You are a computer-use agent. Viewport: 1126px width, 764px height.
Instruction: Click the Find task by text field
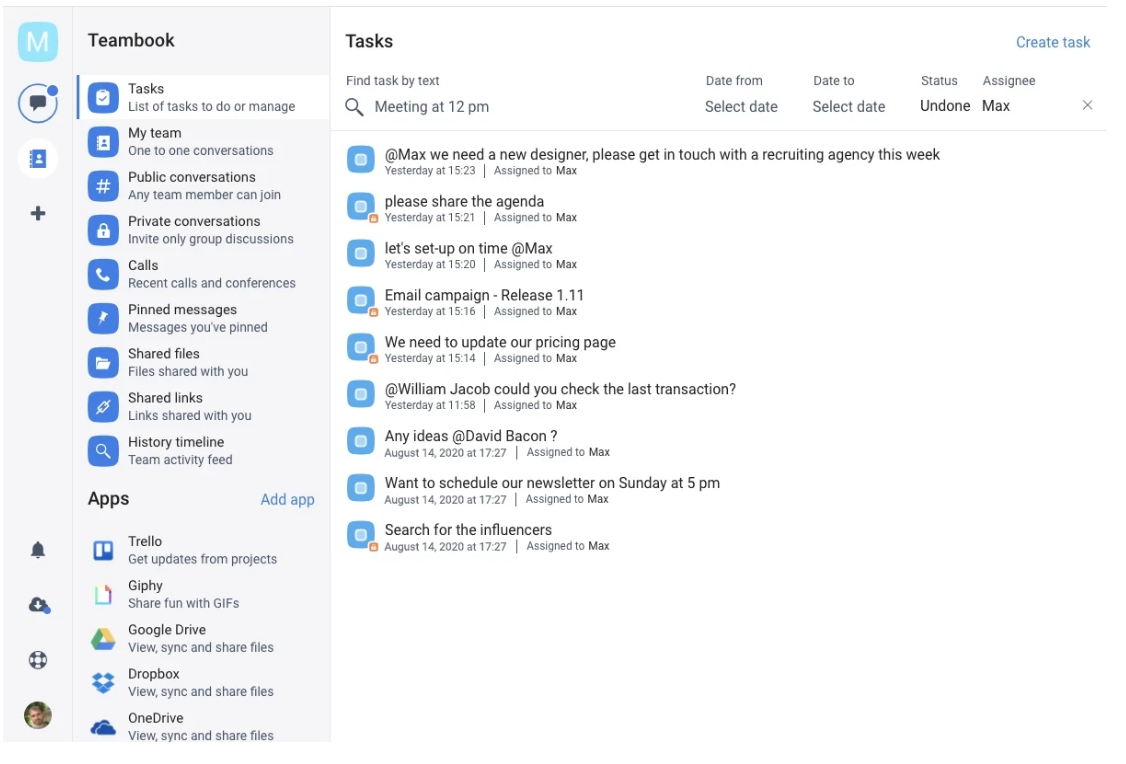520,107
